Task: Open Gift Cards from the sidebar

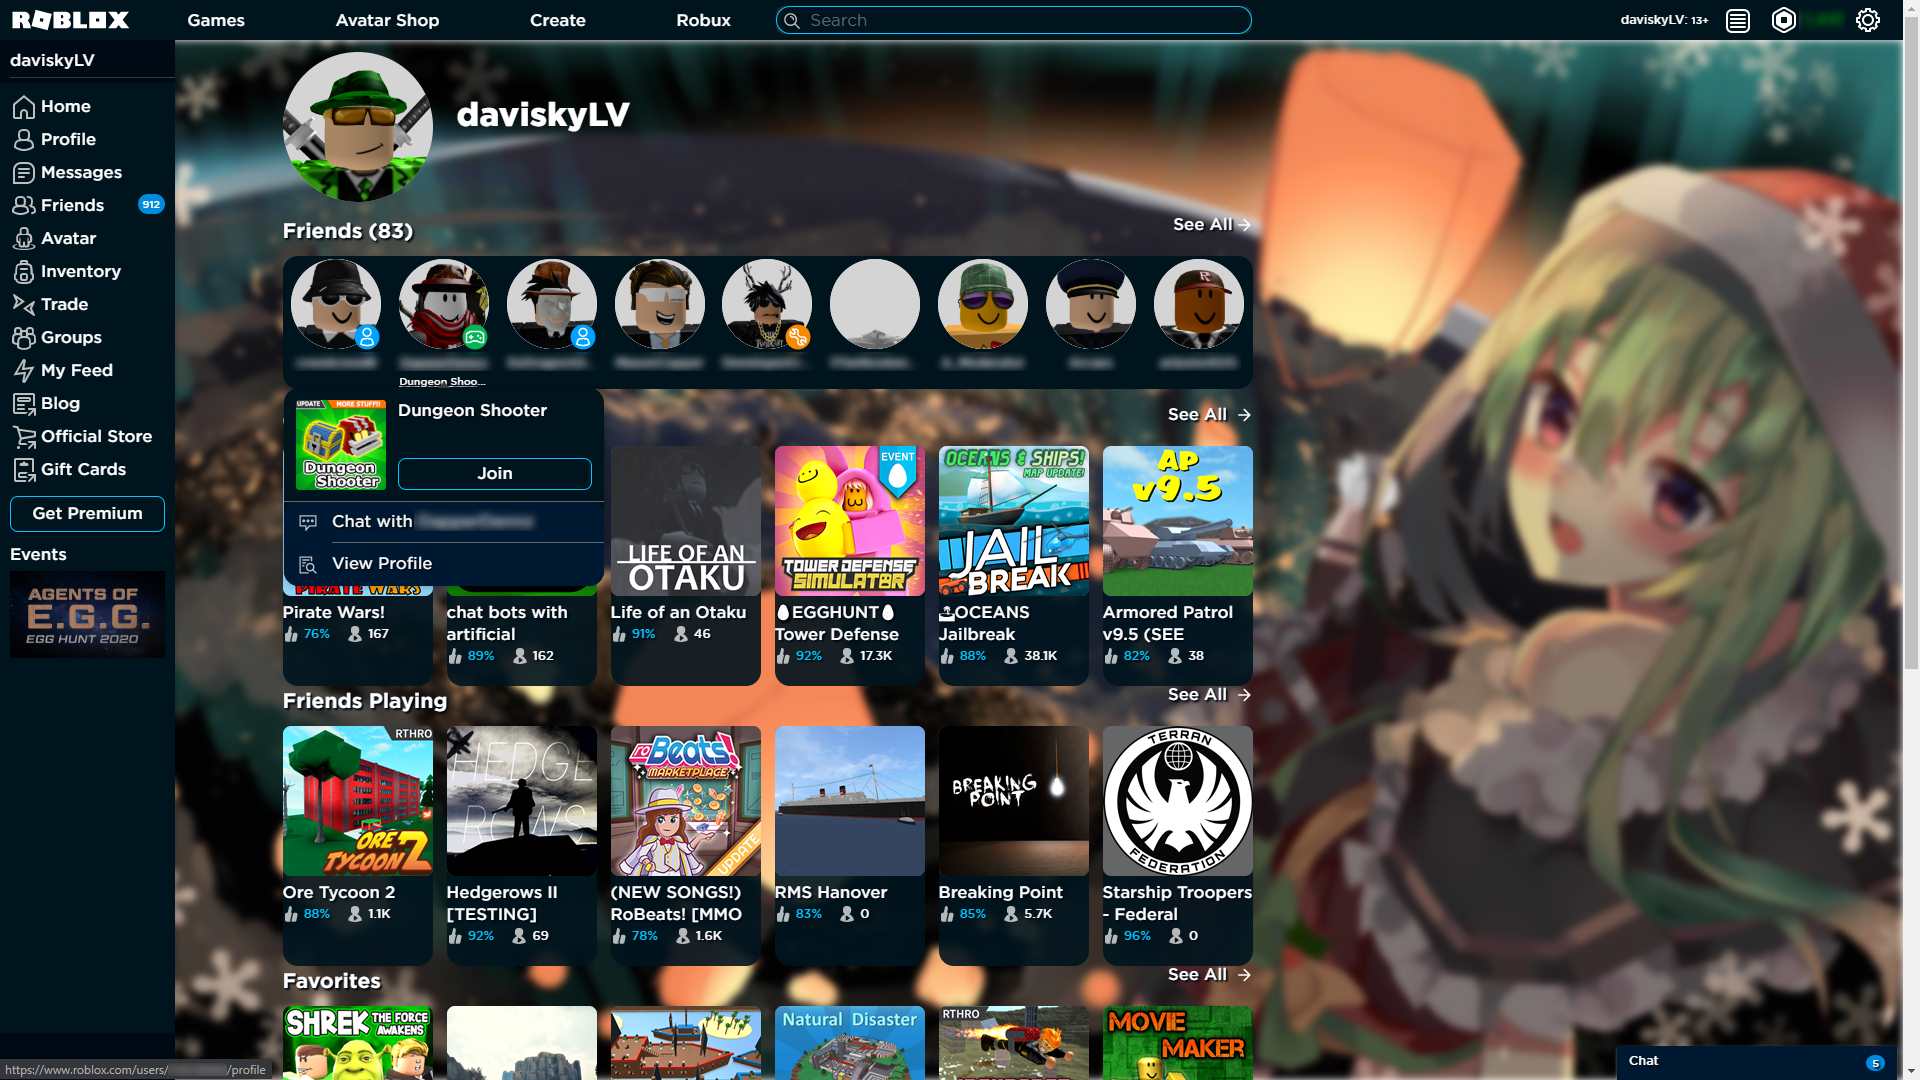Action: [x=84, y=469]
